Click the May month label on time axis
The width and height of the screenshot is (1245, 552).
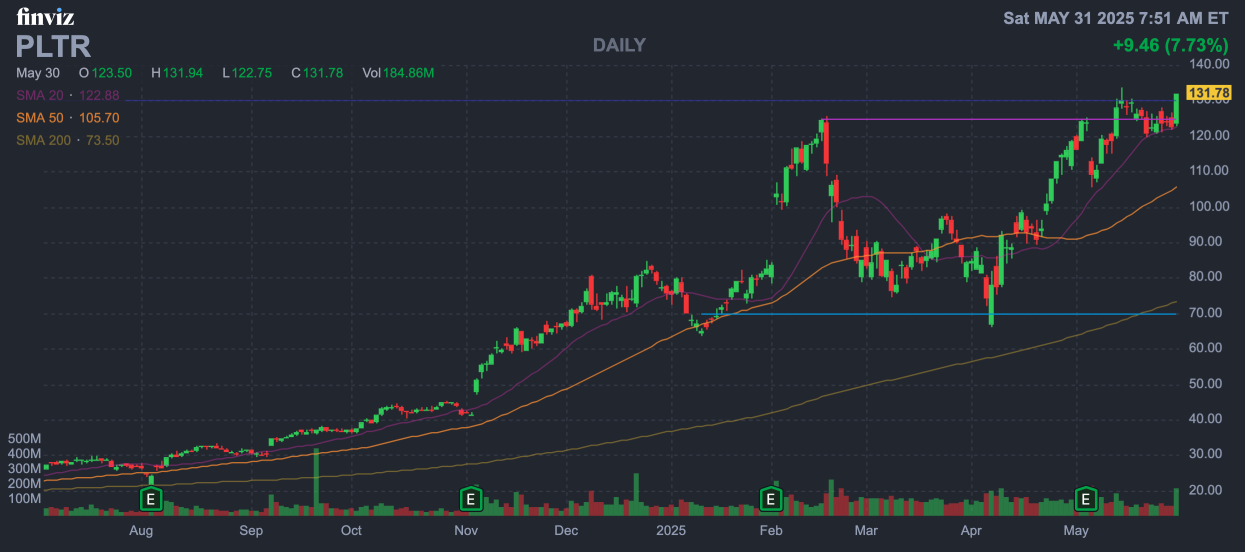tap(1075, 530)
